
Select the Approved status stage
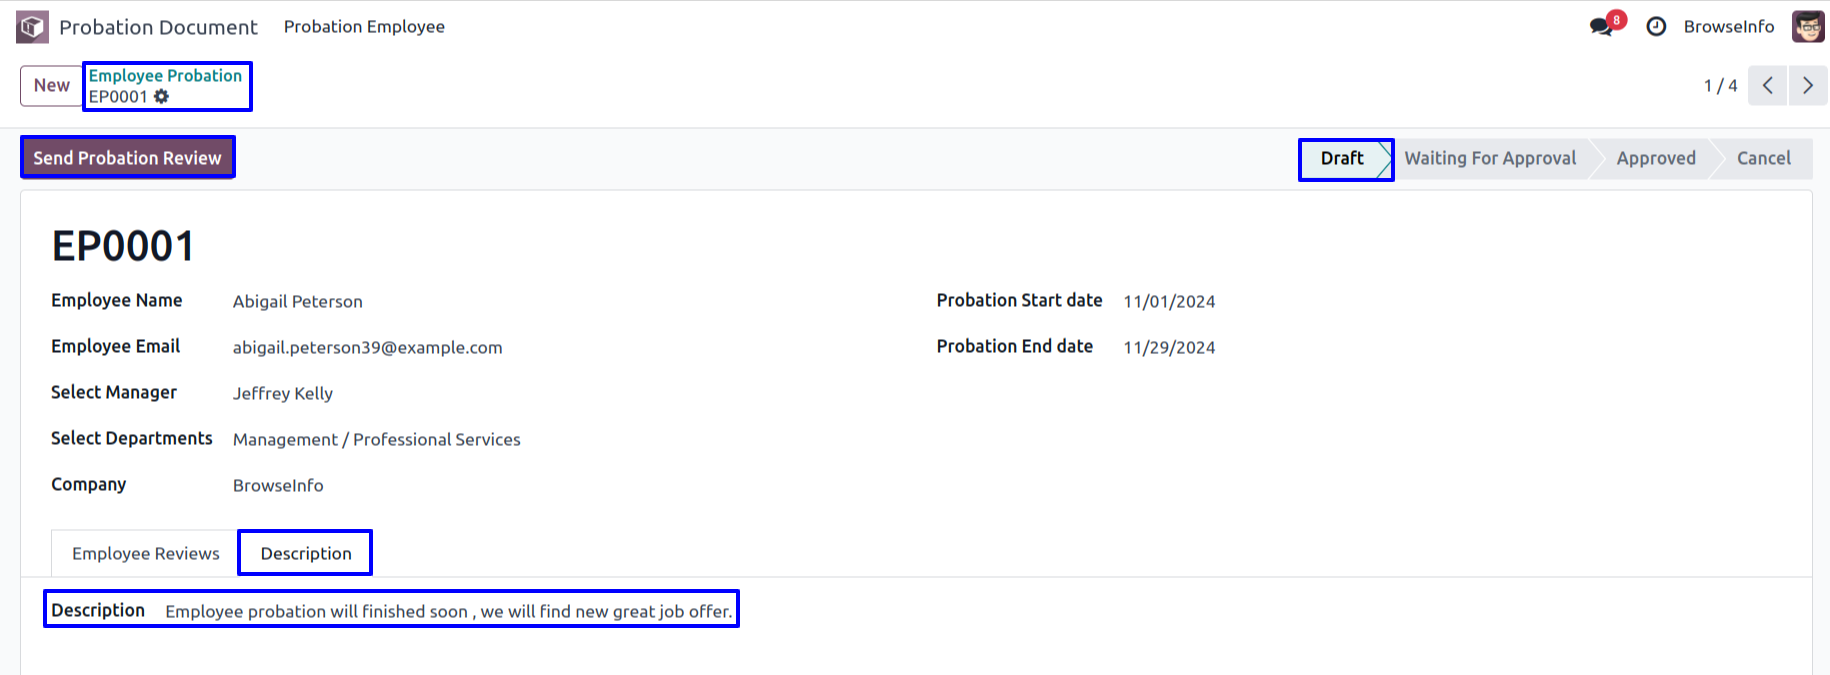tap(1655, 159)
